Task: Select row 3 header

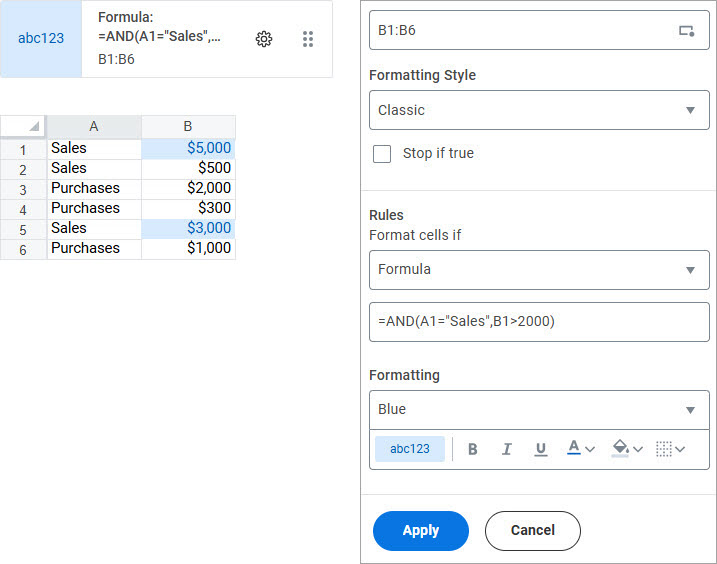Action: [x=23, y=189]
